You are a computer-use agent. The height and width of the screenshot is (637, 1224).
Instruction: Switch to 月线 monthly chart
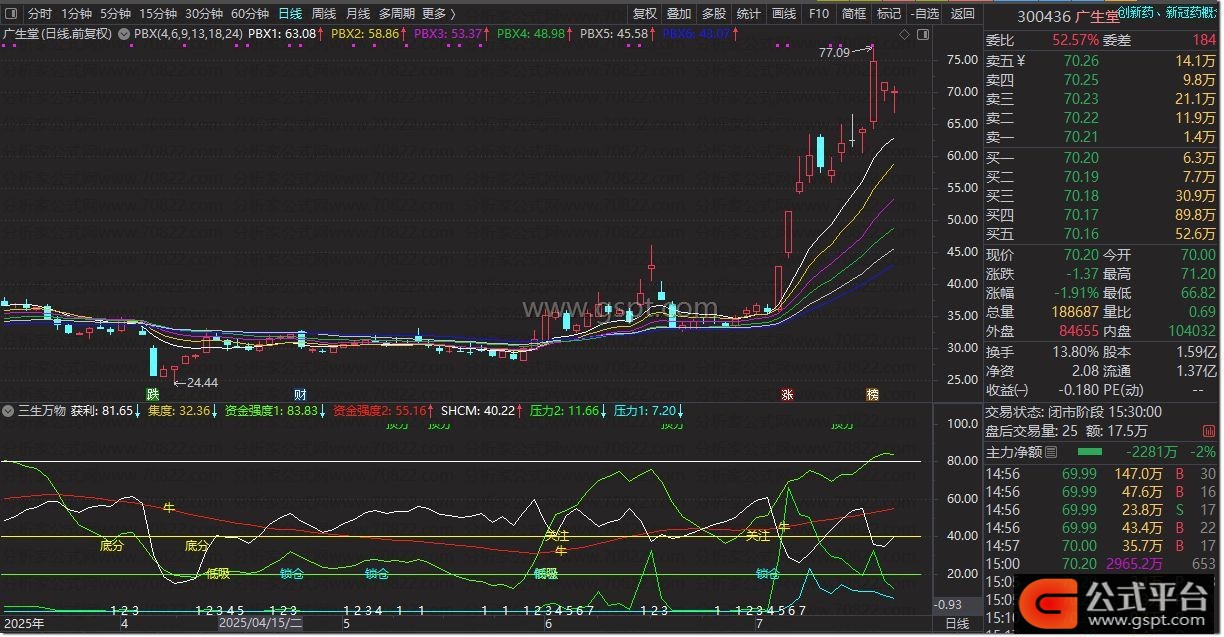coord(358,14)
